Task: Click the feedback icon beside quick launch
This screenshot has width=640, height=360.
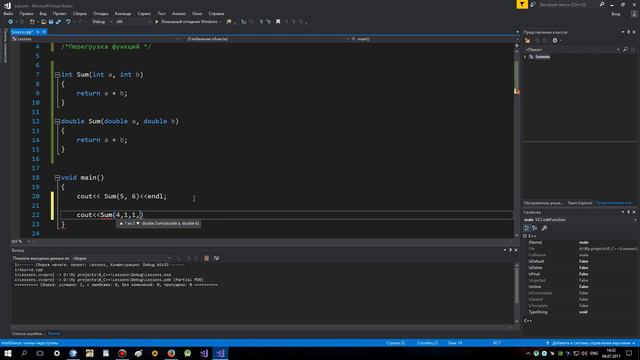Action: (533, 4)
